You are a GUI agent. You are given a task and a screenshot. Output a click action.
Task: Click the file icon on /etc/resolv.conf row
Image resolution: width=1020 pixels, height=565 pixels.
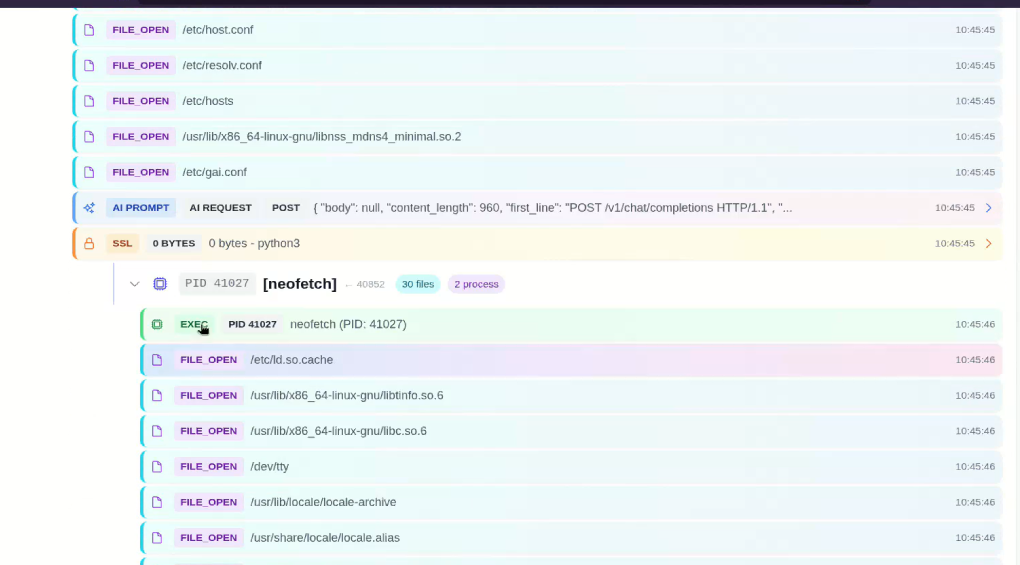[x=89, y=66]
